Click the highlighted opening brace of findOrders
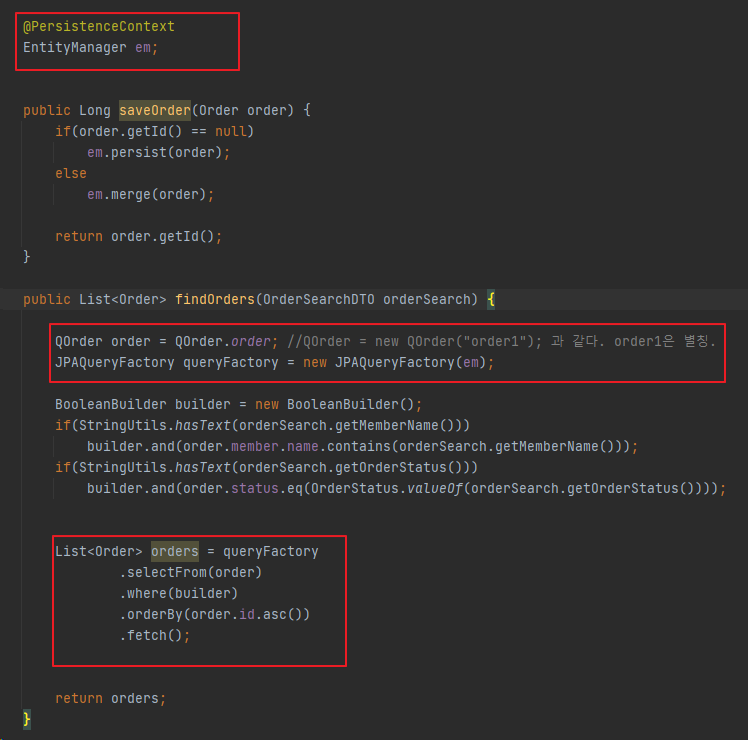The width and height of the screenshot is (748, 740). coord(491,300)
